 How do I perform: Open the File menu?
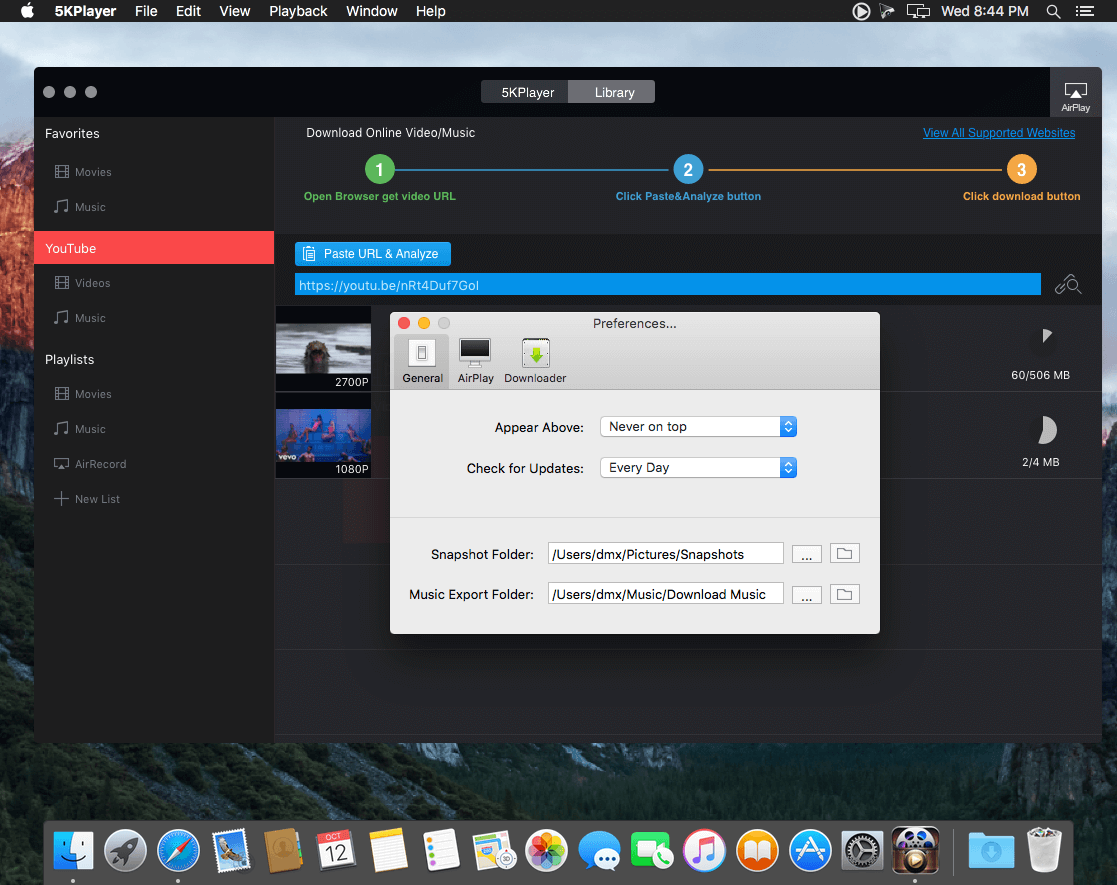tap(146, 11)
